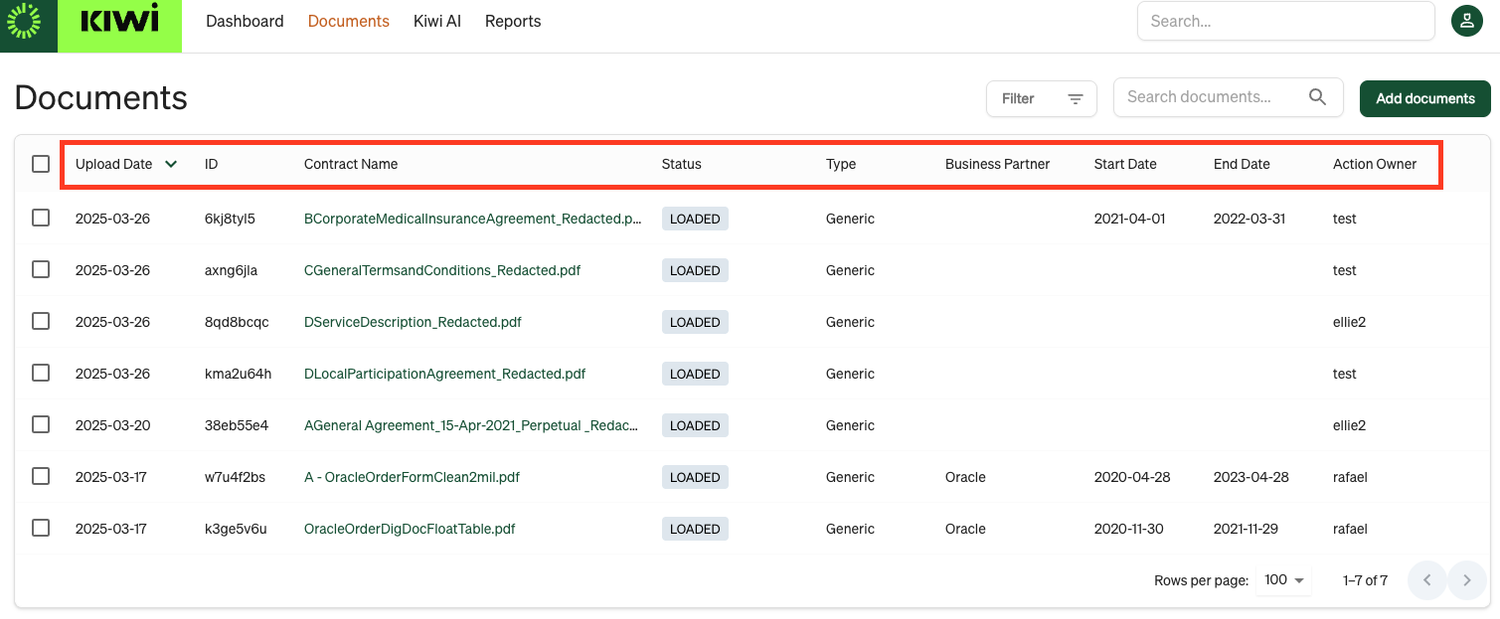1500x619 pixels.
Task: Click Add documents button
Action: (1425, 98)
